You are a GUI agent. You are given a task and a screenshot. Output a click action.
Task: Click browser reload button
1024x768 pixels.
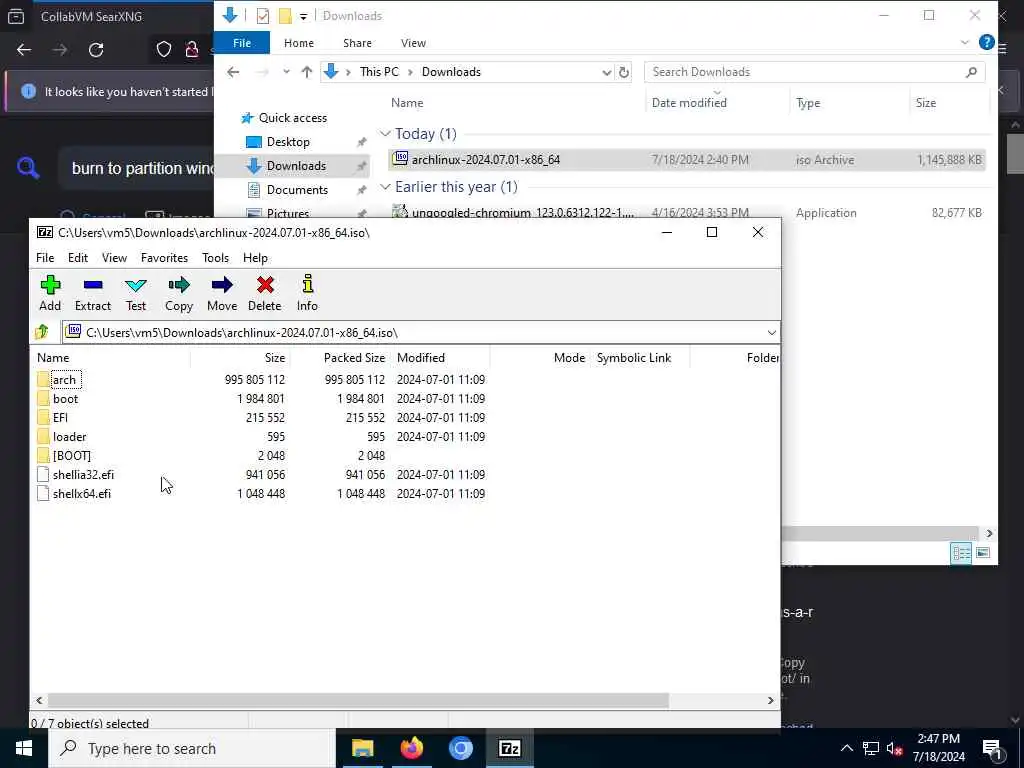pos(96,50)
